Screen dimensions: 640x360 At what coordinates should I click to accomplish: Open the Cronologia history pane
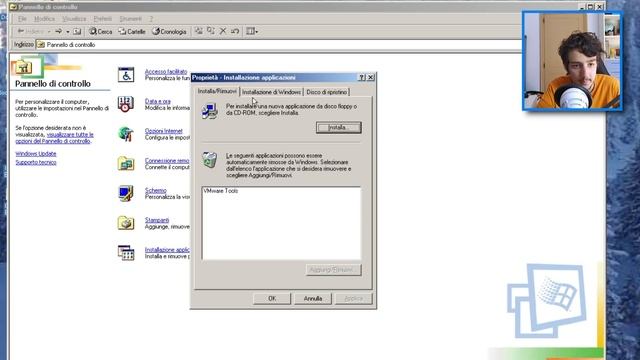pos(169,31)
